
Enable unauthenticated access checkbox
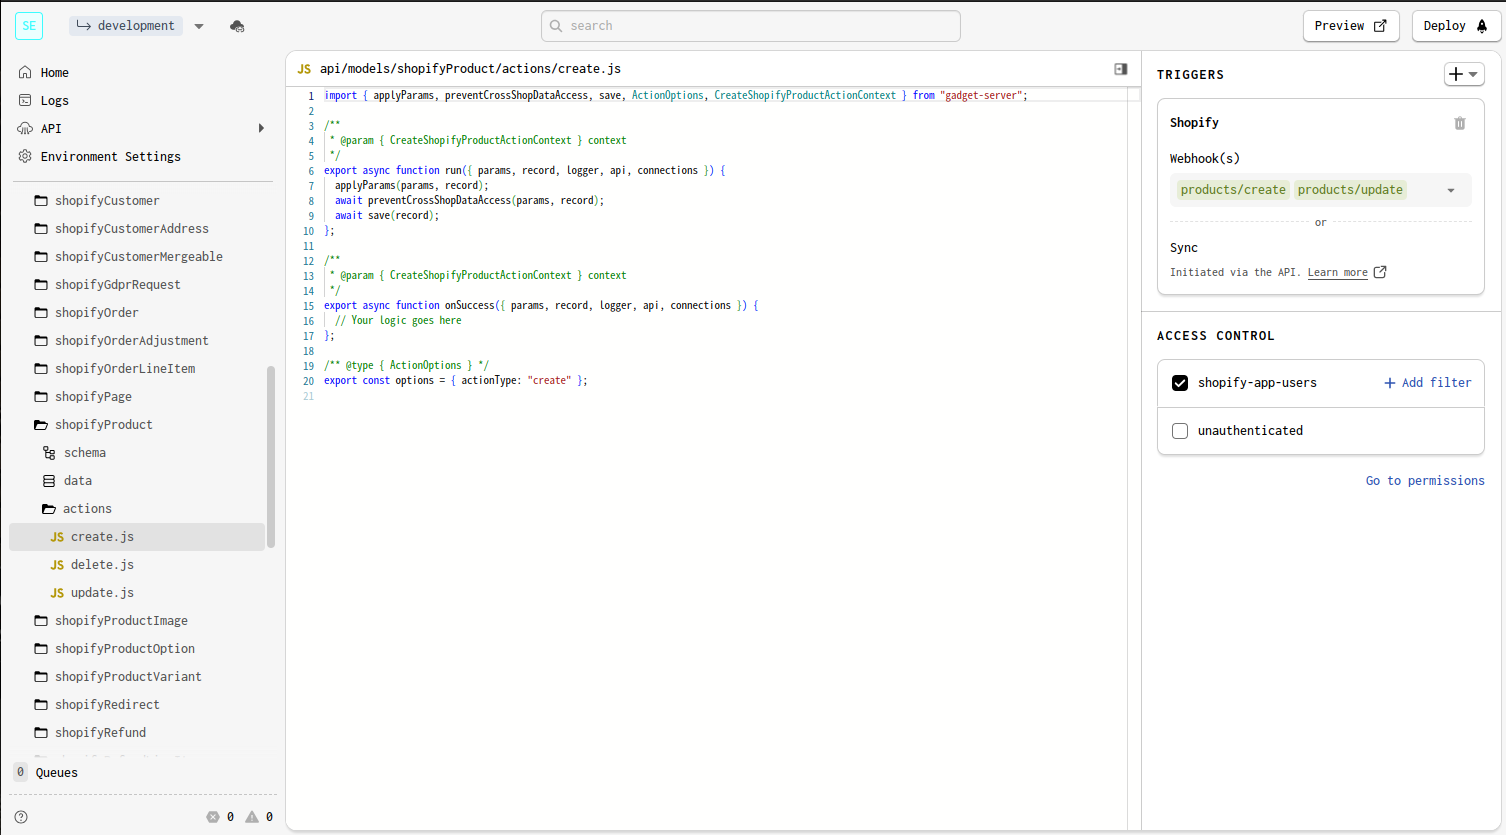(1180, 431)
